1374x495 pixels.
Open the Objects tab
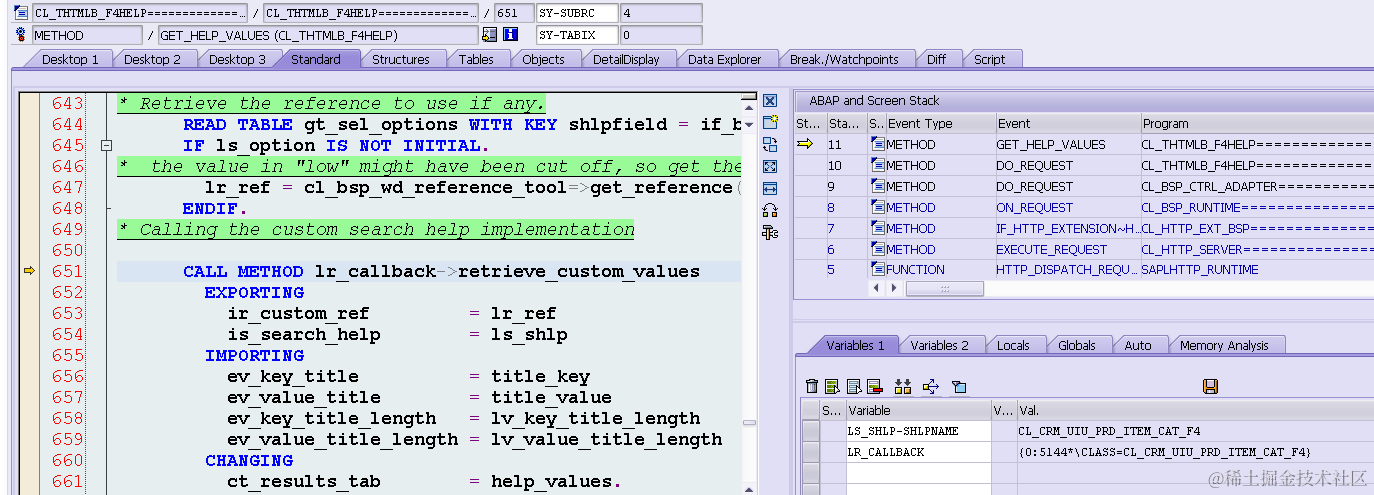tap(543, 59)
